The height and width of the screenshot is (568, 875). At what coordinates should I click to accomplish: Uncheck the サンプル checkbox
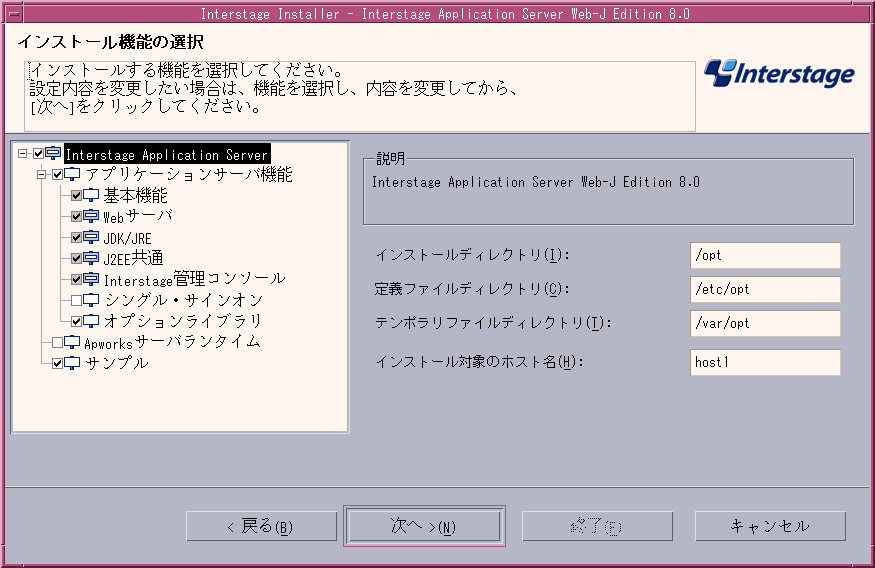[x=57, y=363]
